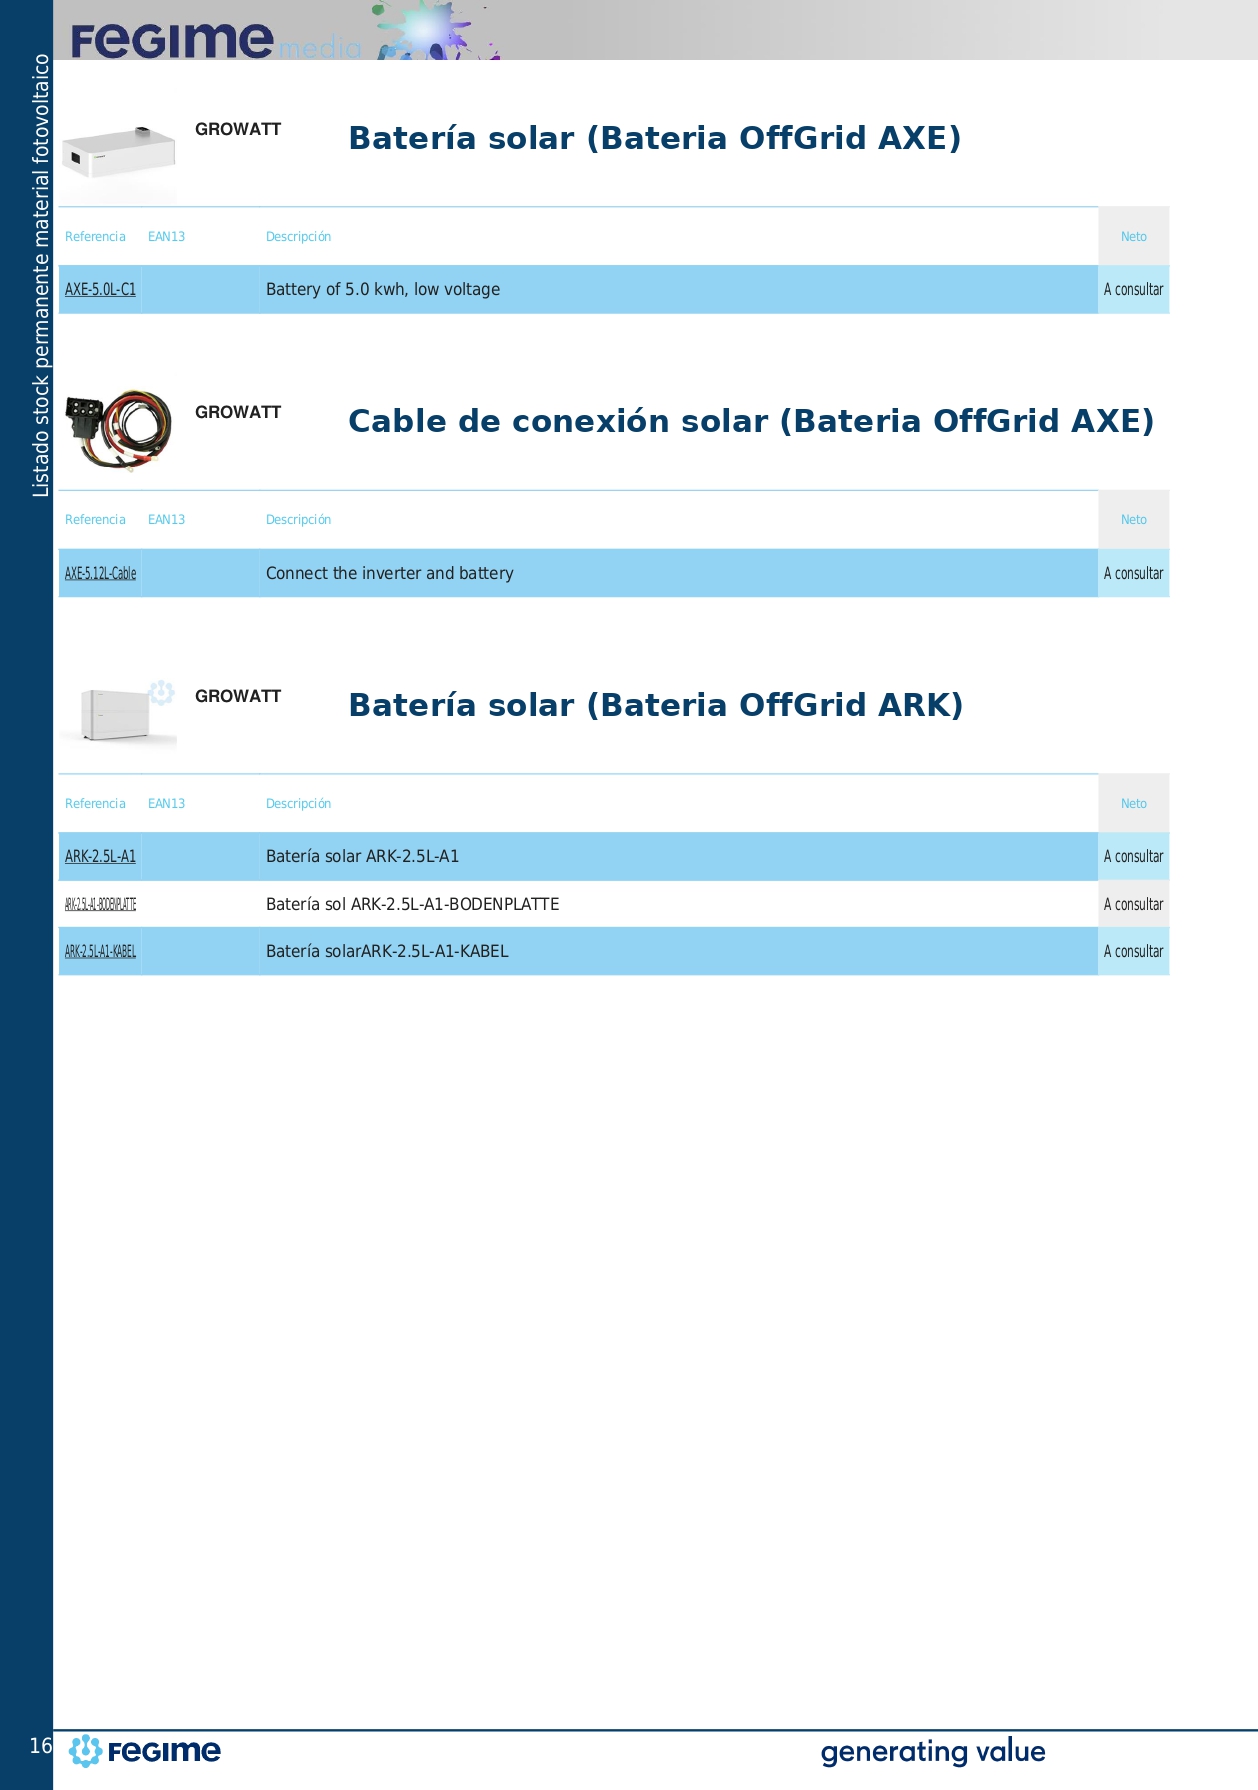Click the ARK battery product image

pyautogui.click(x=118, y=714)
